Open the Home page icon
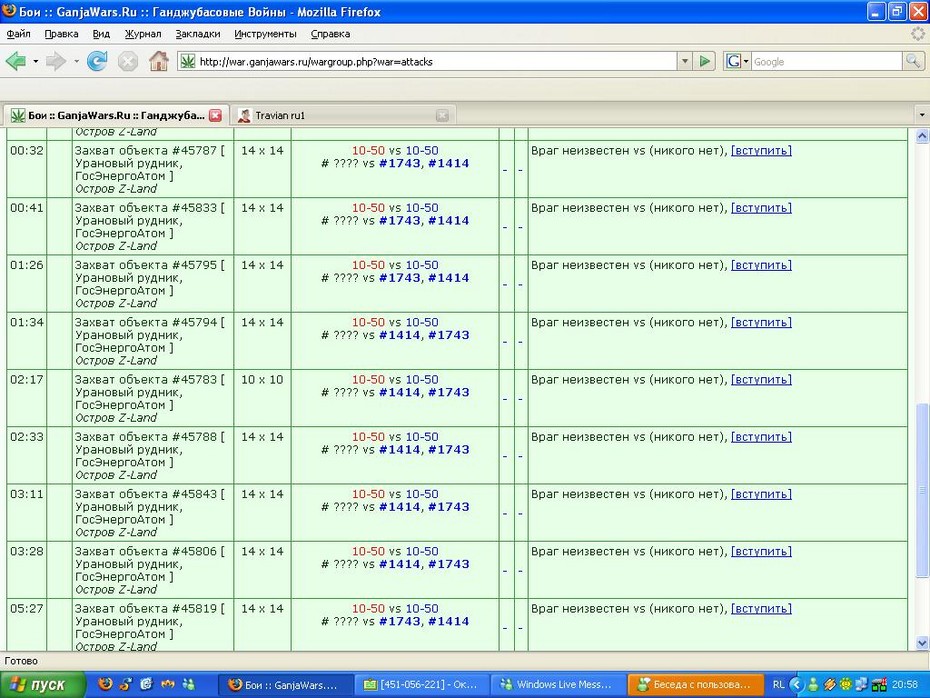The width and height of the screenshot is (930, 698). click(x=158, y=61)
